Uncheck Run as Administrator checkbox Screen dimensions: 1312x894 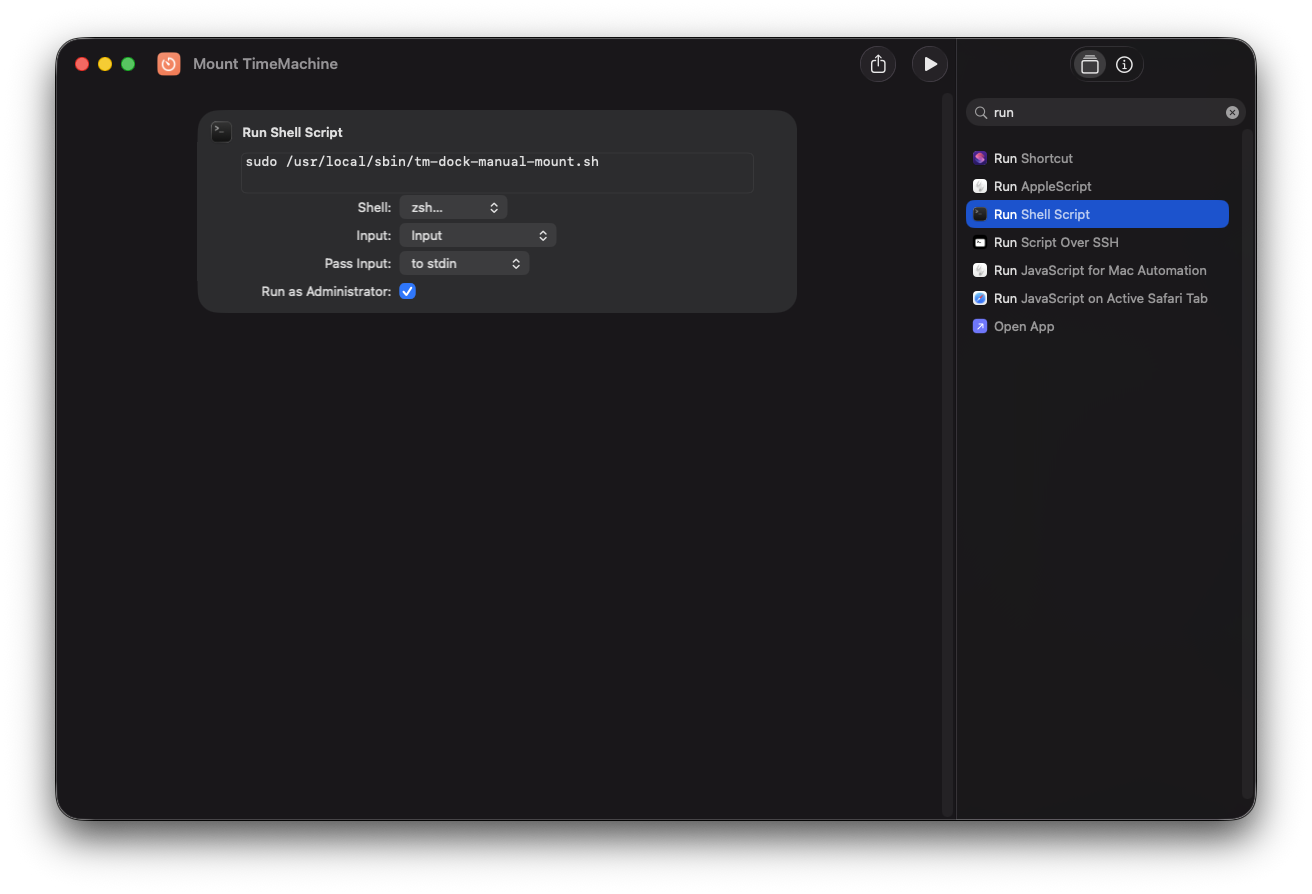coord(407,291)
